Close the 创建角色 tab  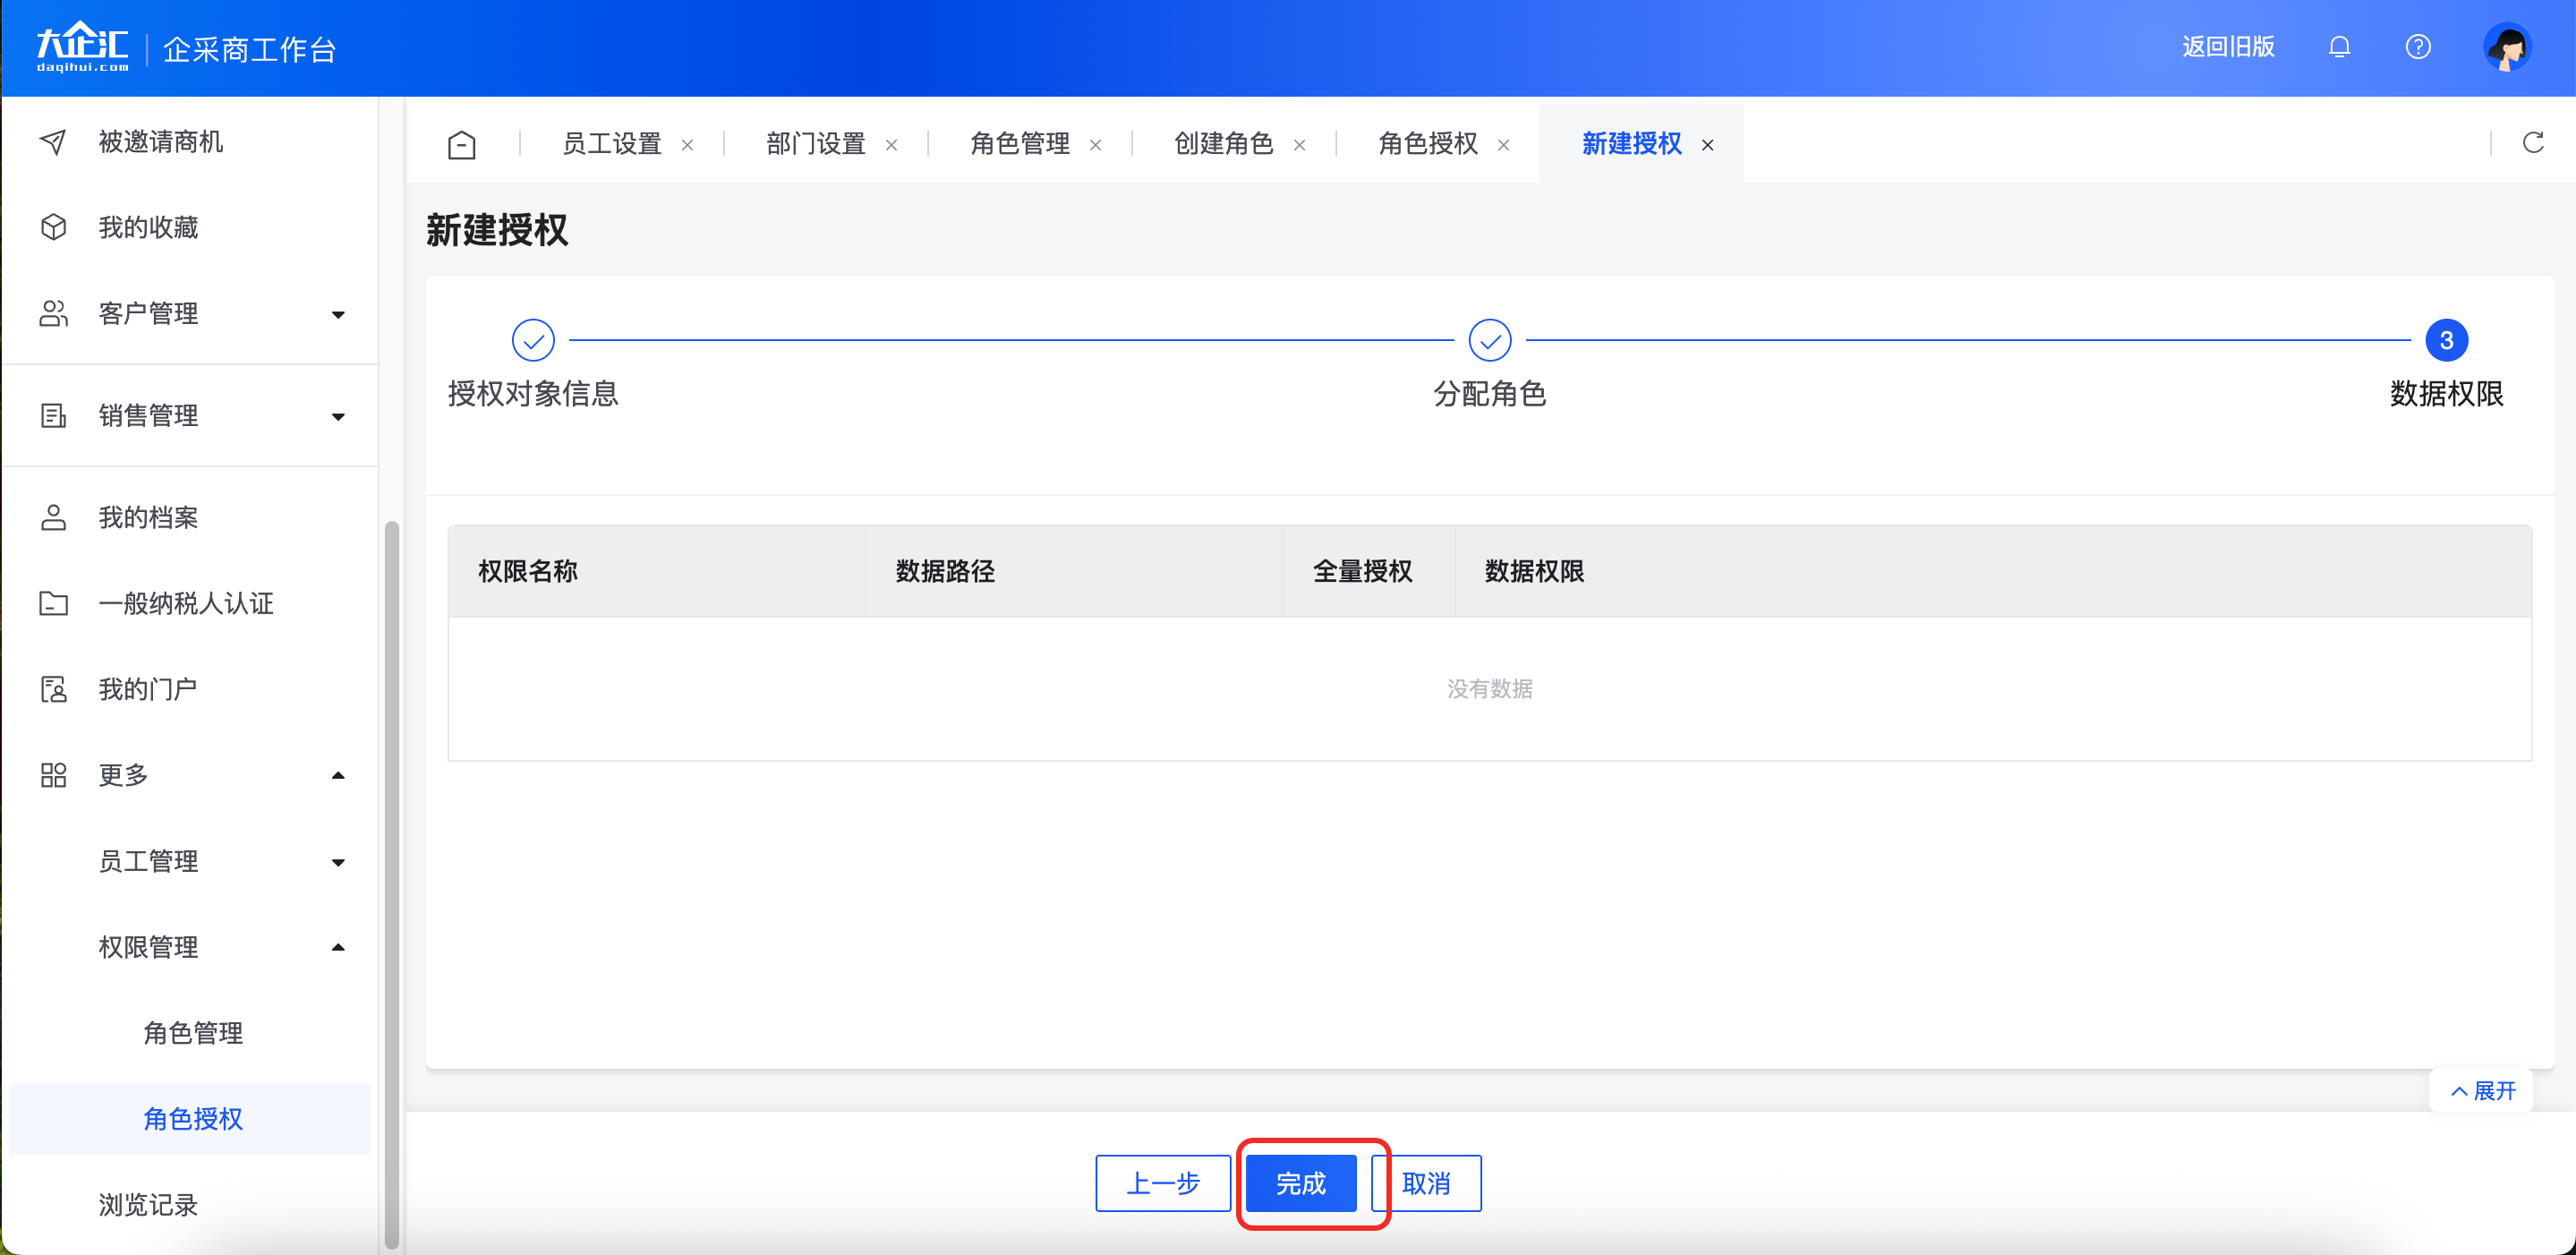[1299, 146]
